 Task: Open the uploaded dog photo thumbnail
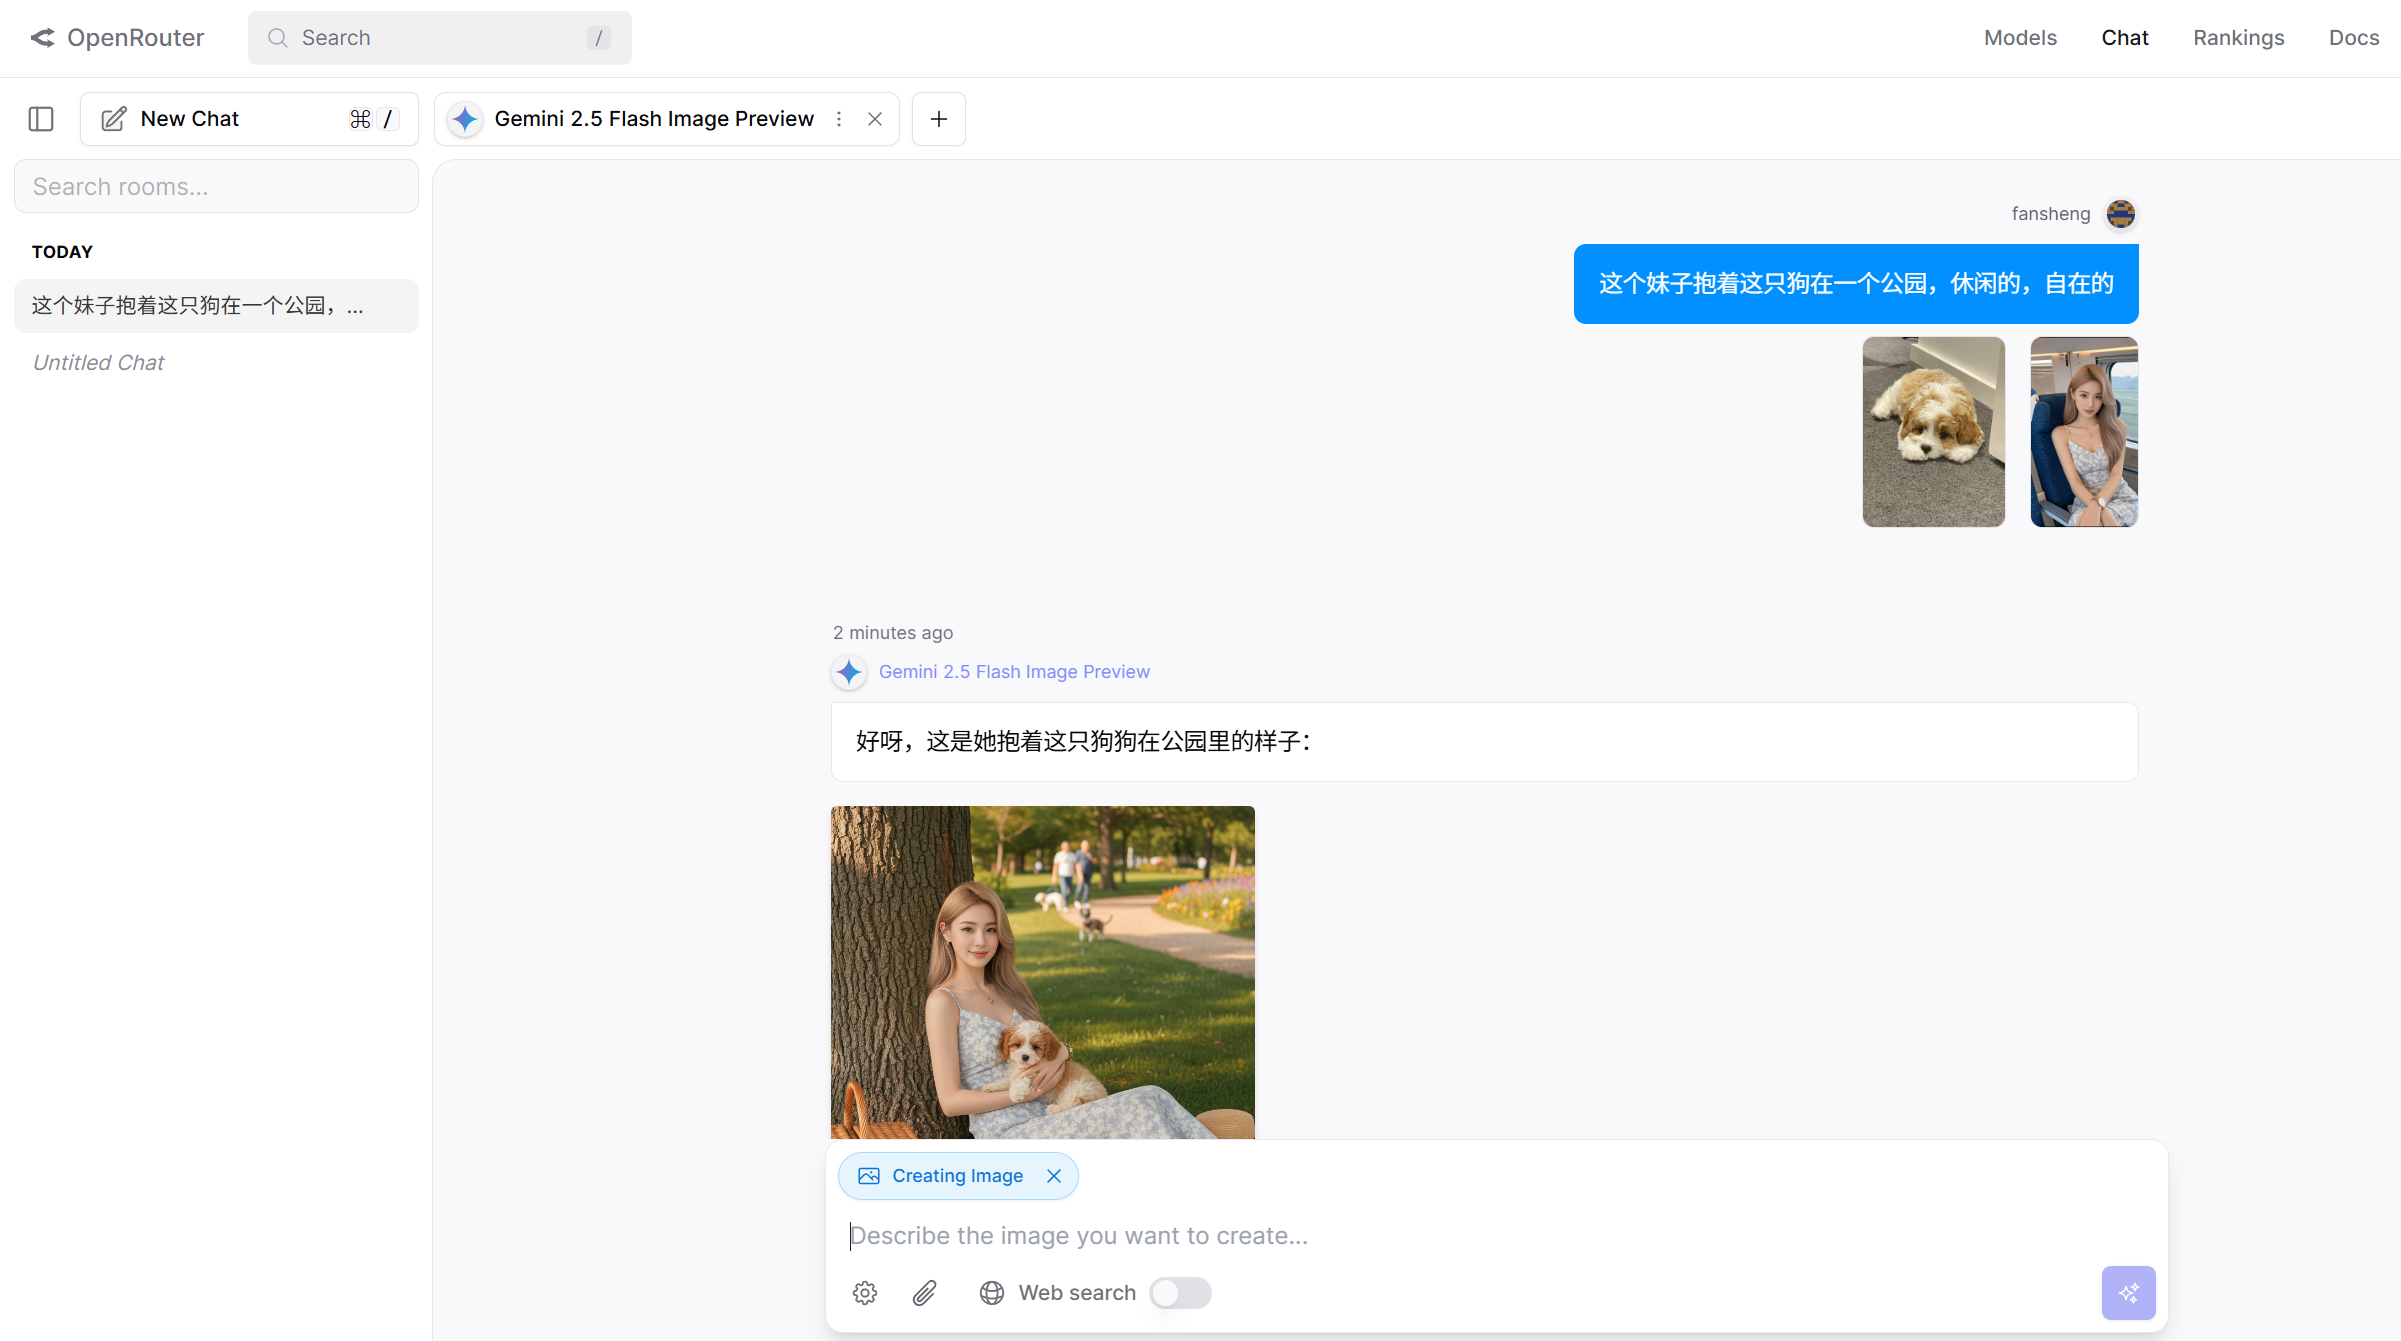tap(1933, 432)
